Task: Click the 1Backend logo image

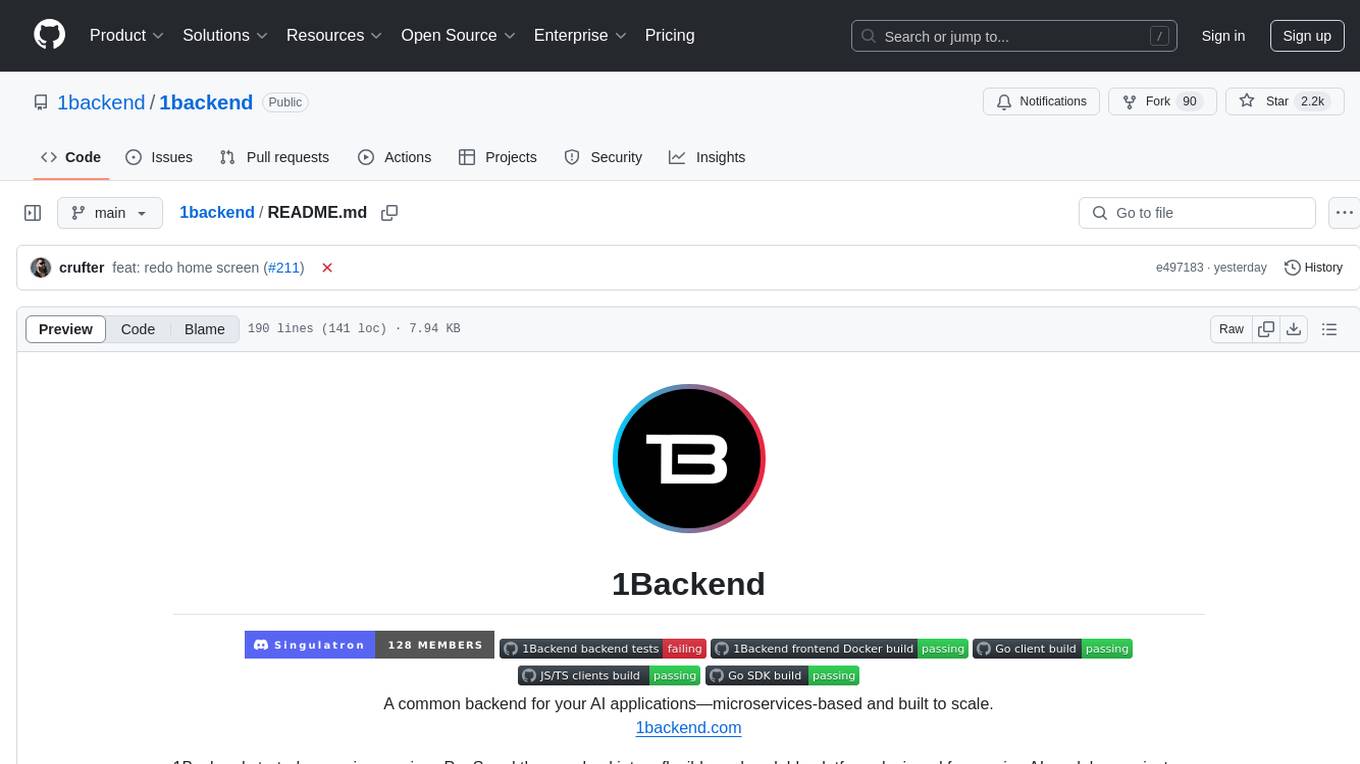Action: [x=689, y=459]
